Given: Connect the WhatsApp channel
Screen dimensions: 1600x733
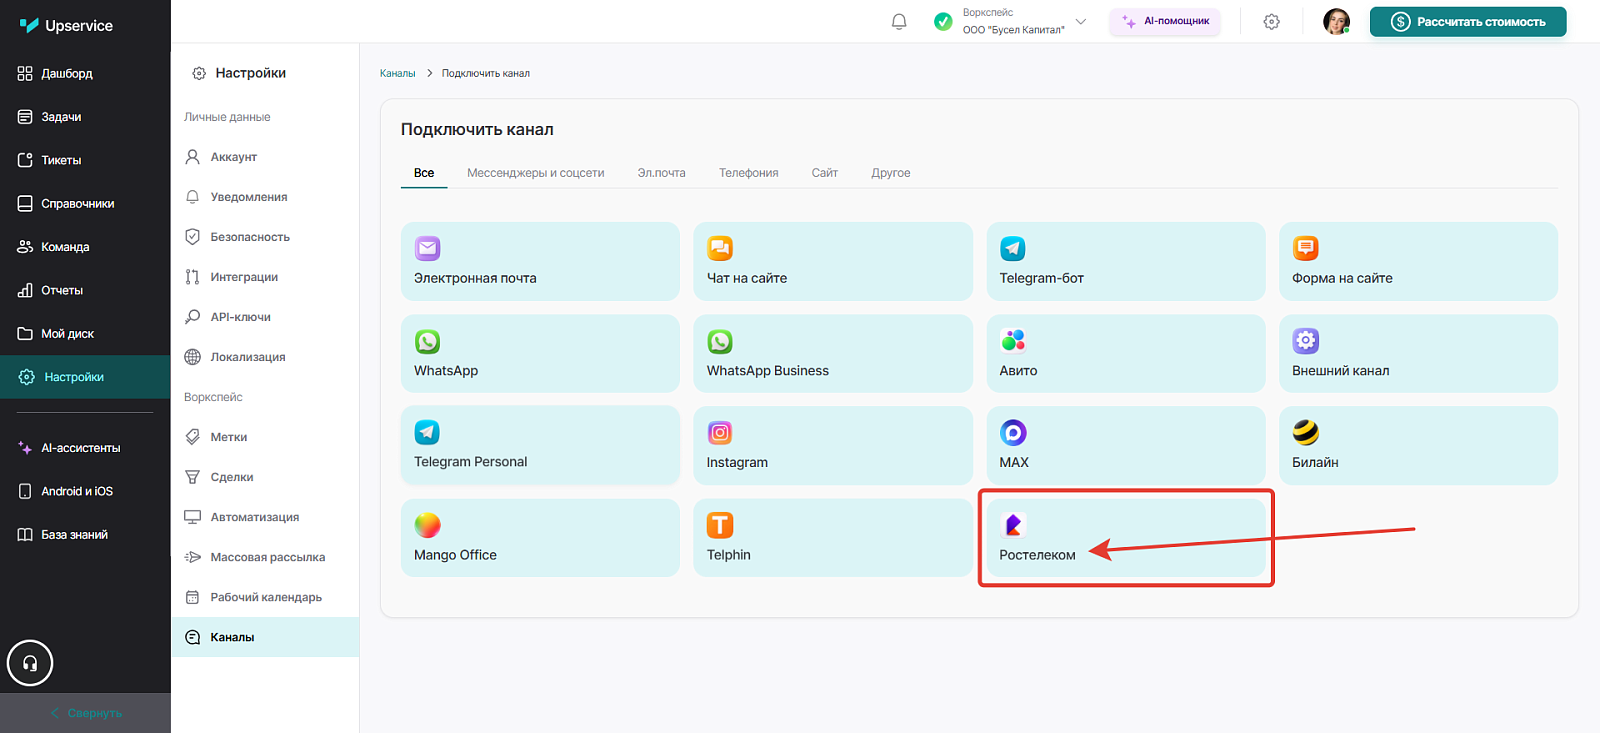Looking at the screenshot, I should tap(540, 354).
